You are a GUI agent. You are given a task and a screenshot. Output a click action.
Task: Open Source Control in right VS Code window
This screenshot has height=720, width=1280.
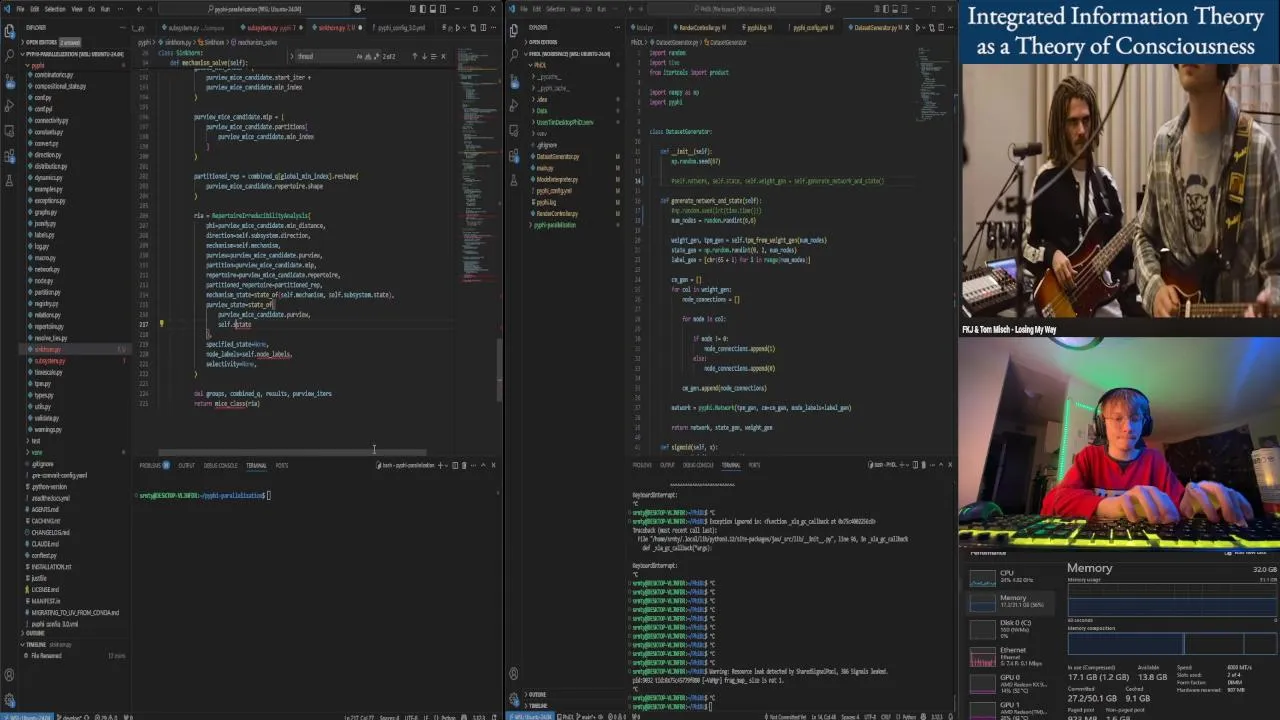(514, 80)
